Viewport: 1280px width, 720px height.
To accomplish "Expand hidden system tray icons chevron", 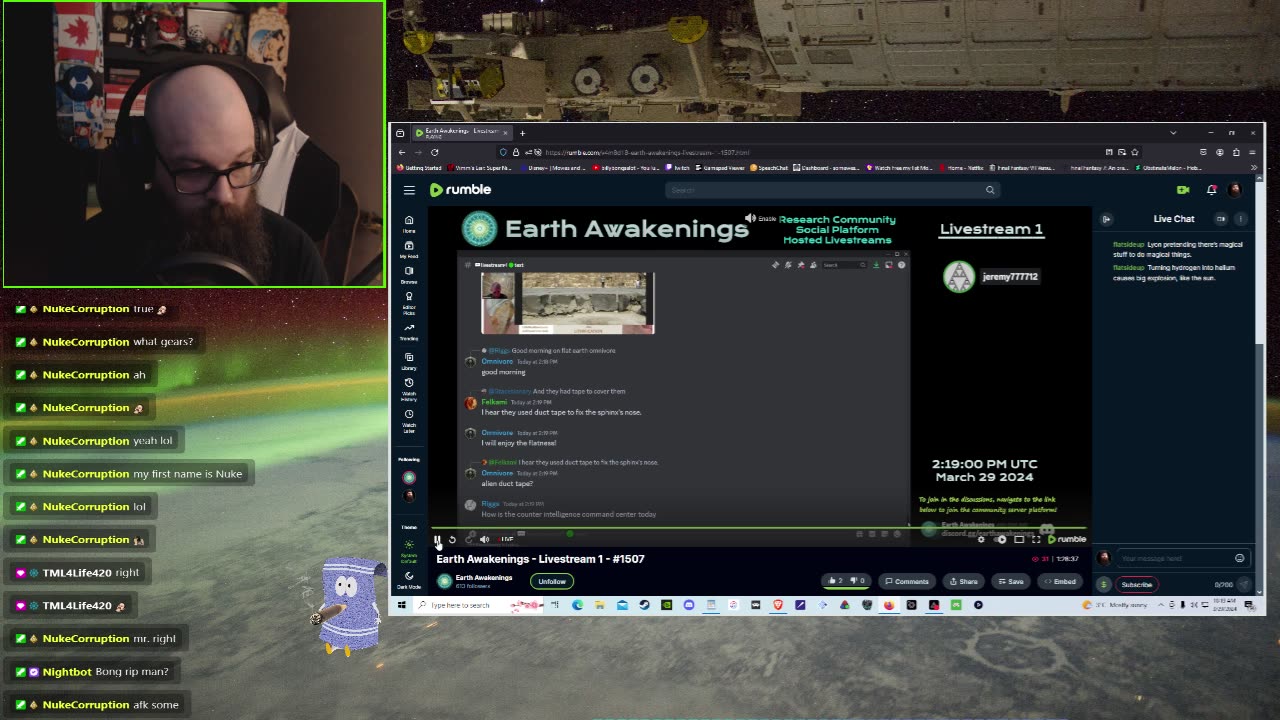I will click(x=1160, y=605).
